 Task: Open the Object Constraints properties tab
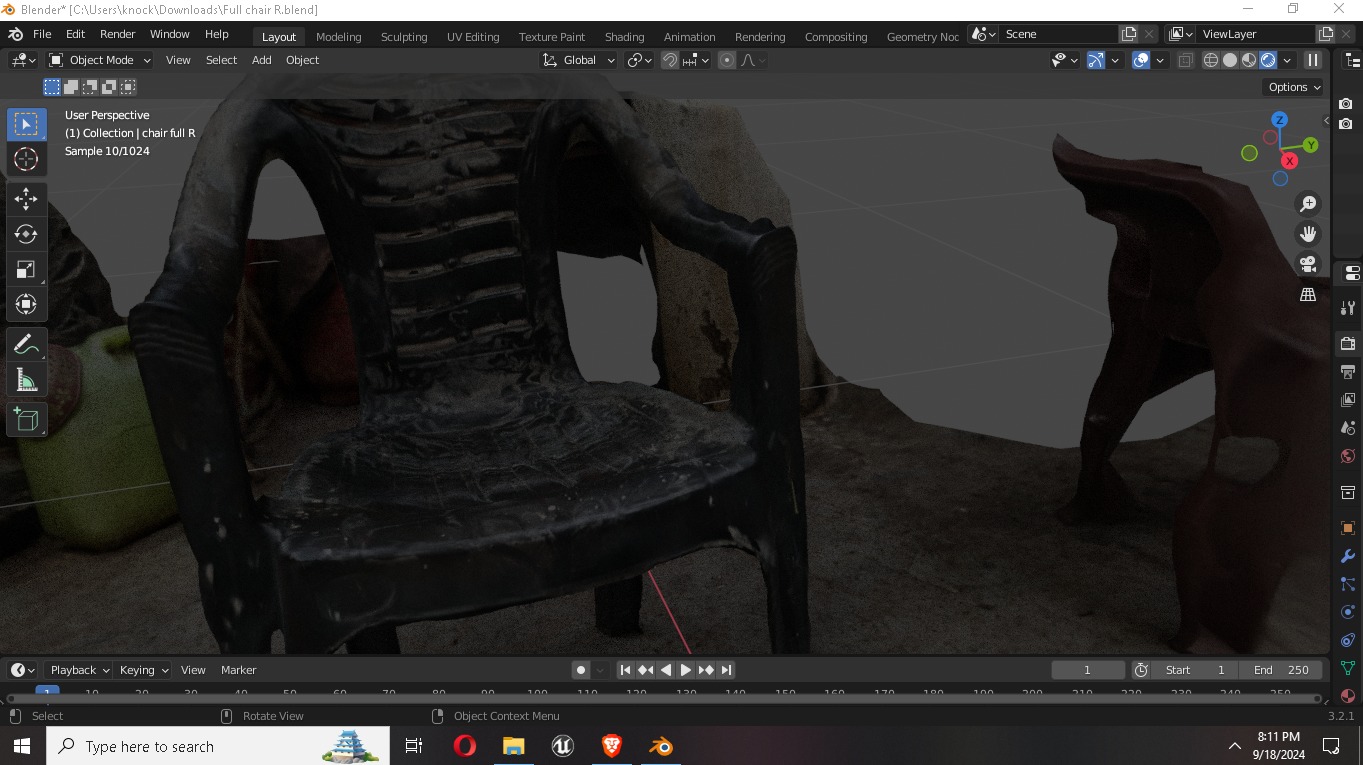coord(1348,640)
